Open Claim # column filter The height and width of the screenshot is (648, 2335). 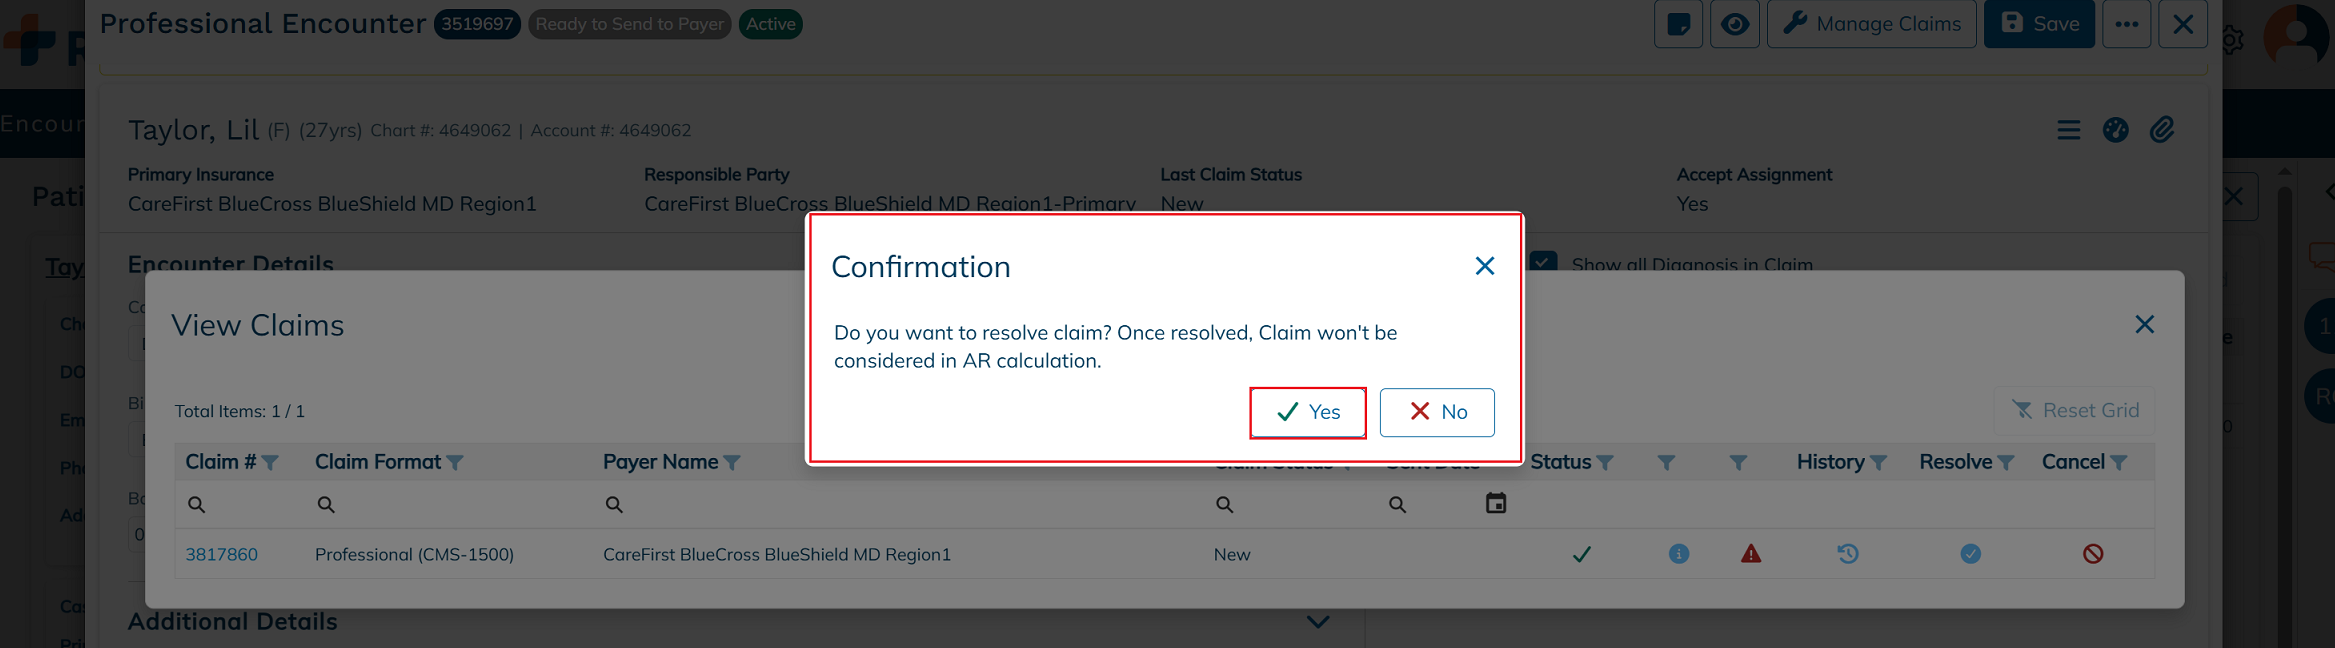pos(270,463)
